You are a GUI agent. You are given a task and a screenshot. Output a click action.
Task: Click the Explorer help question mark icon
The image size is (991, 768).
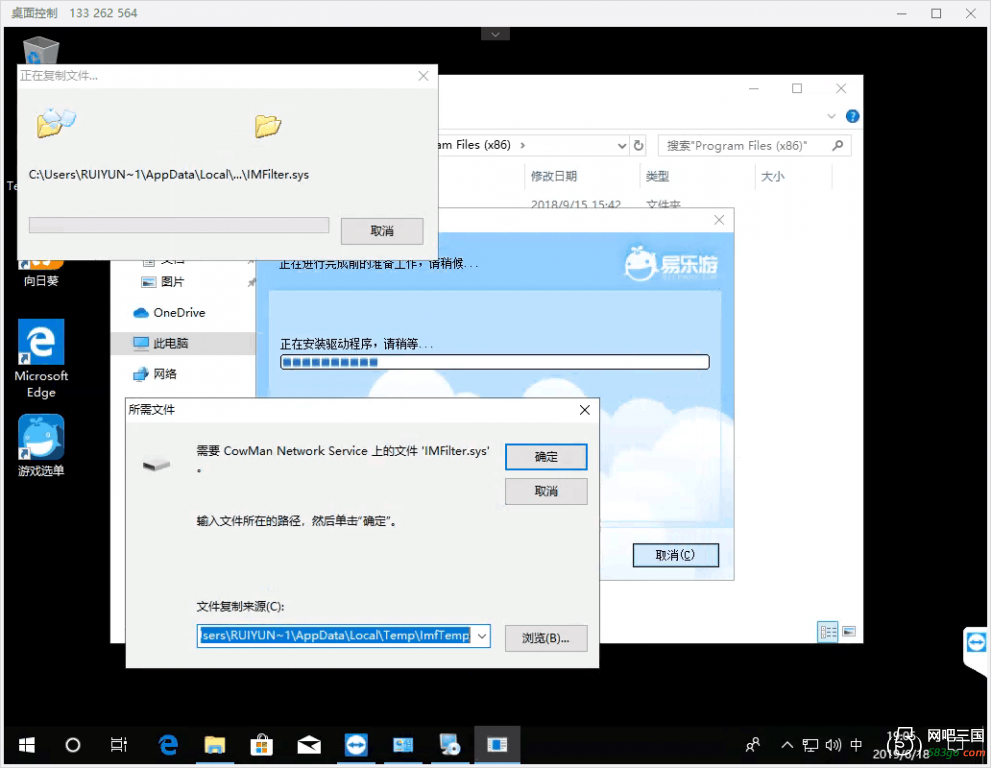852,116
